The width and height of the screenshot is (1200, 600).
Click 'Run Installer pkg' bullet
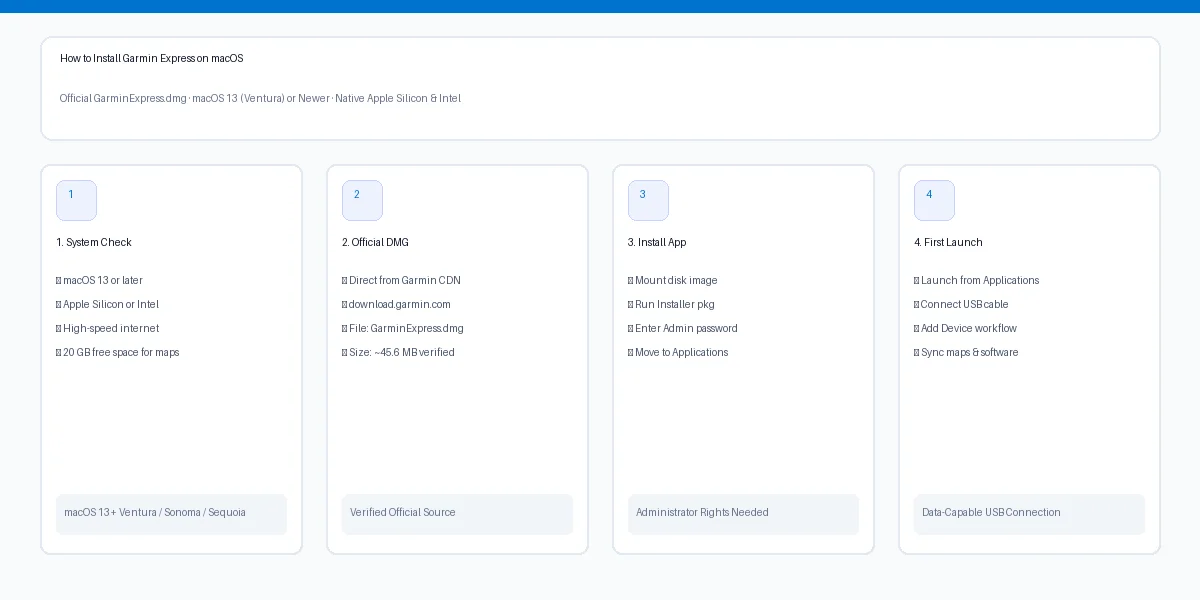[x=671, y=304]
